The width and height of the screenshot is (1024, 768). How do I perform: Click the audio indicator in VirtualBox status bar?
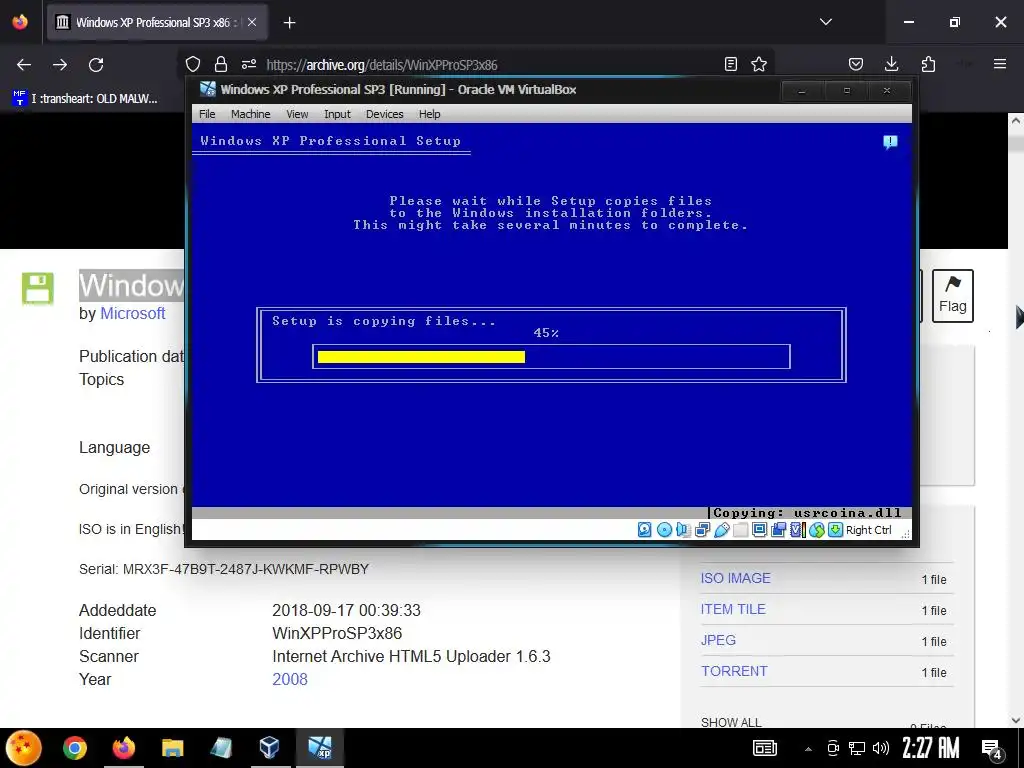pyautogui.click(x=683, y=530)
